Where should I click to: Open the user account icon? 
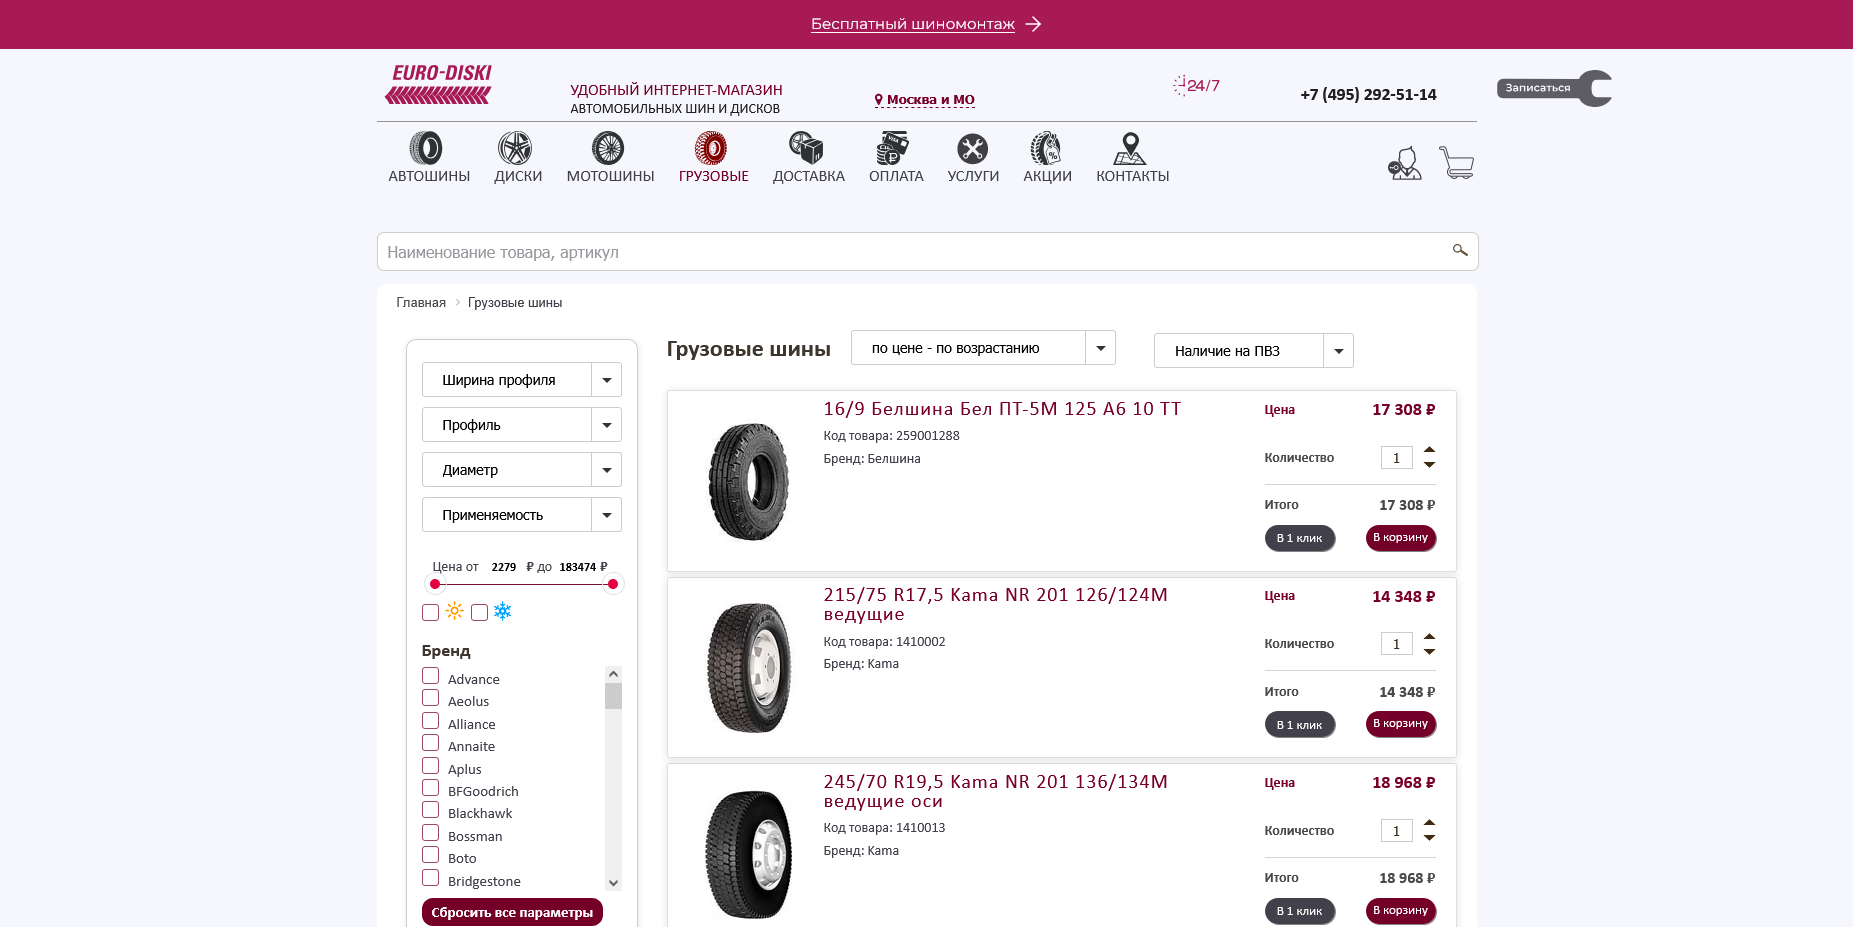(1405, 163)
